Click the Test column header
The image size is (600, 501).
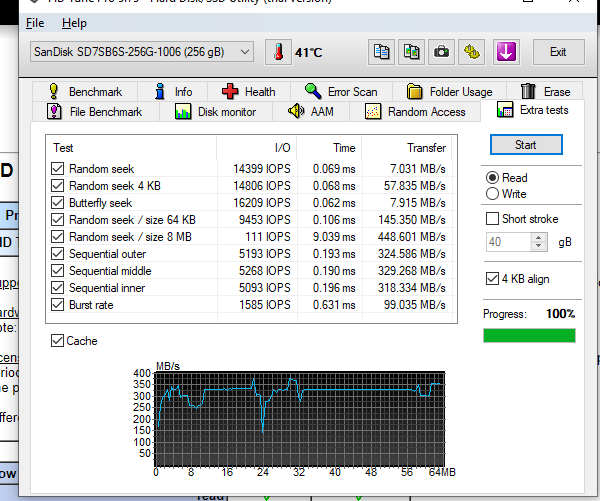[131, 148]
